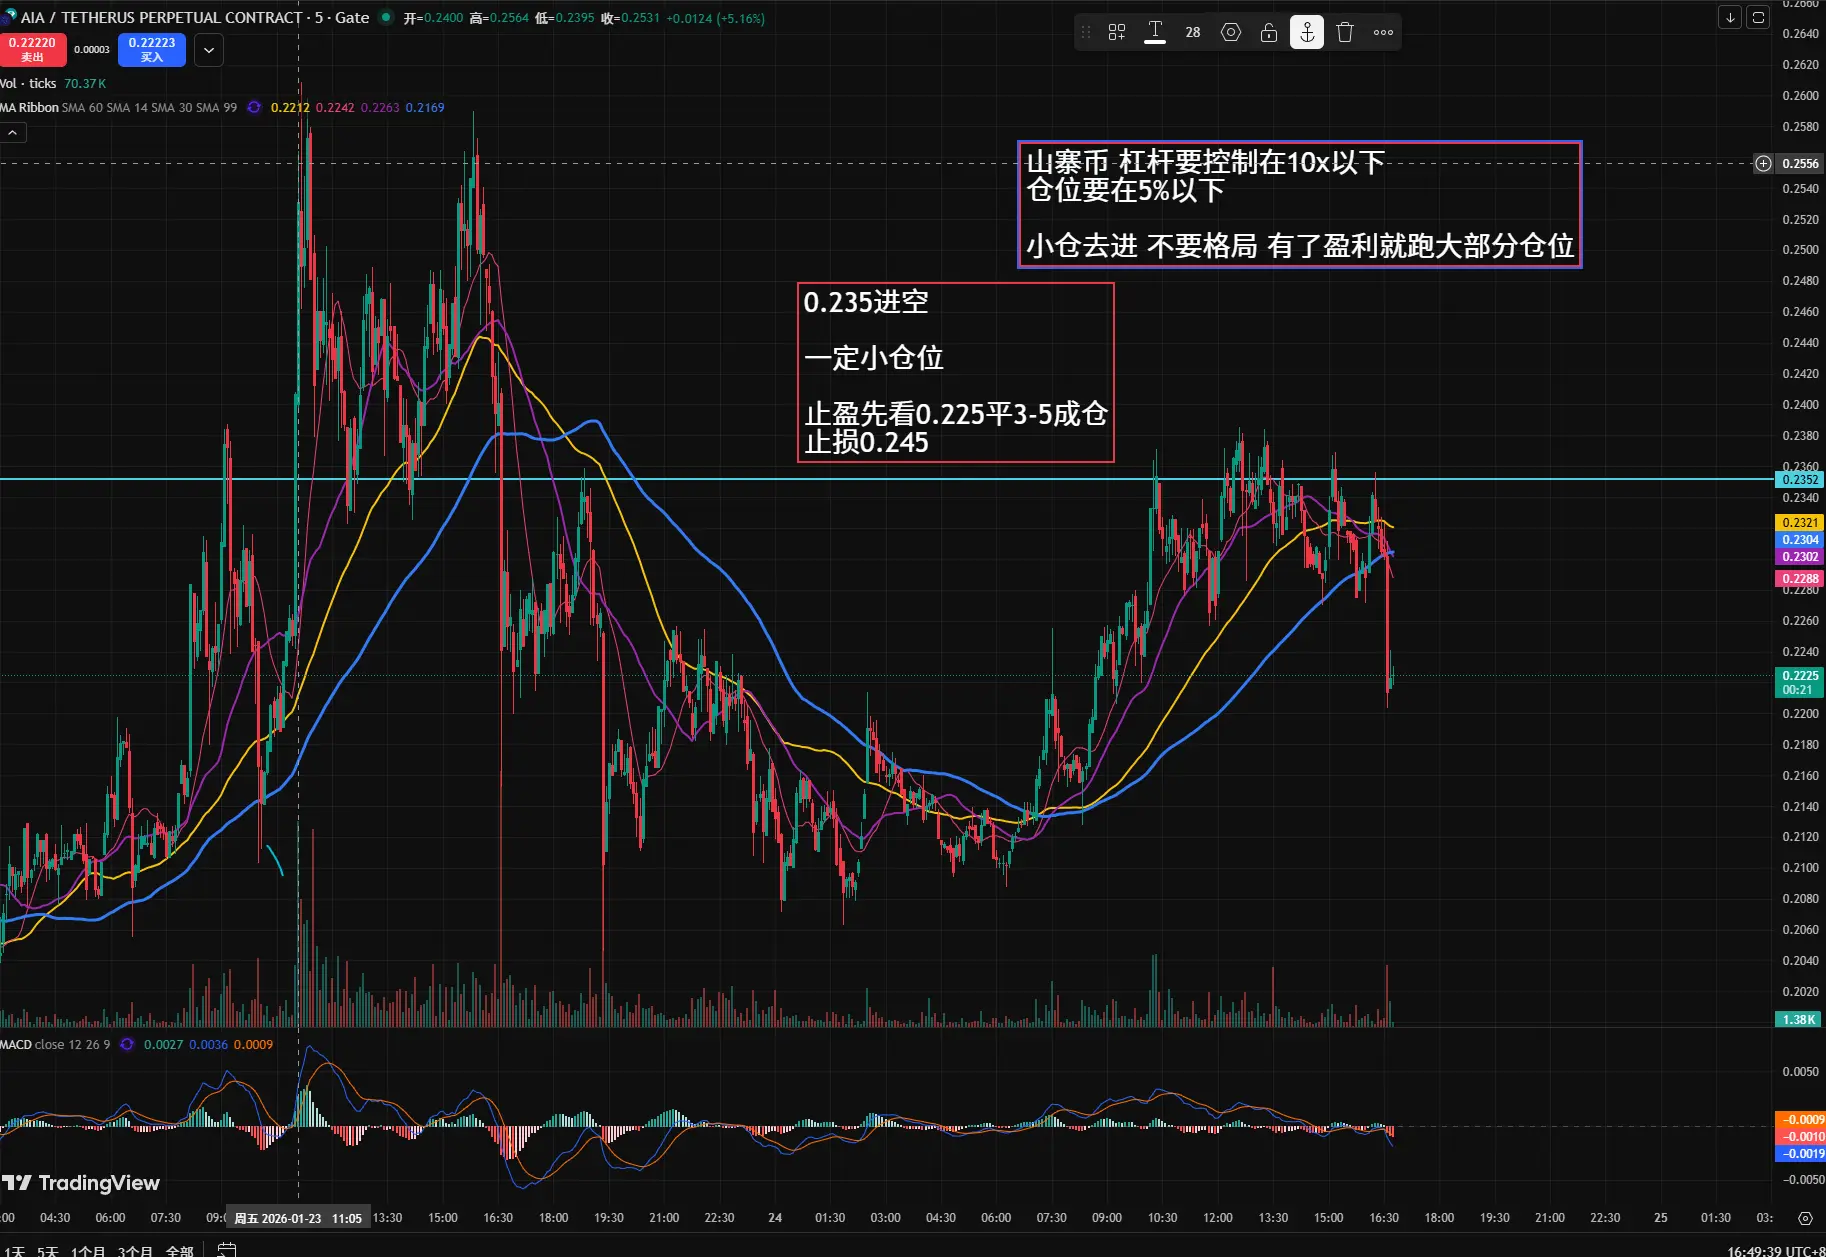The width and height of the screenshot is (1826, 1257).
Task: Click the MA Ribbon refresh status icon
Action: [x=254, y=108]
